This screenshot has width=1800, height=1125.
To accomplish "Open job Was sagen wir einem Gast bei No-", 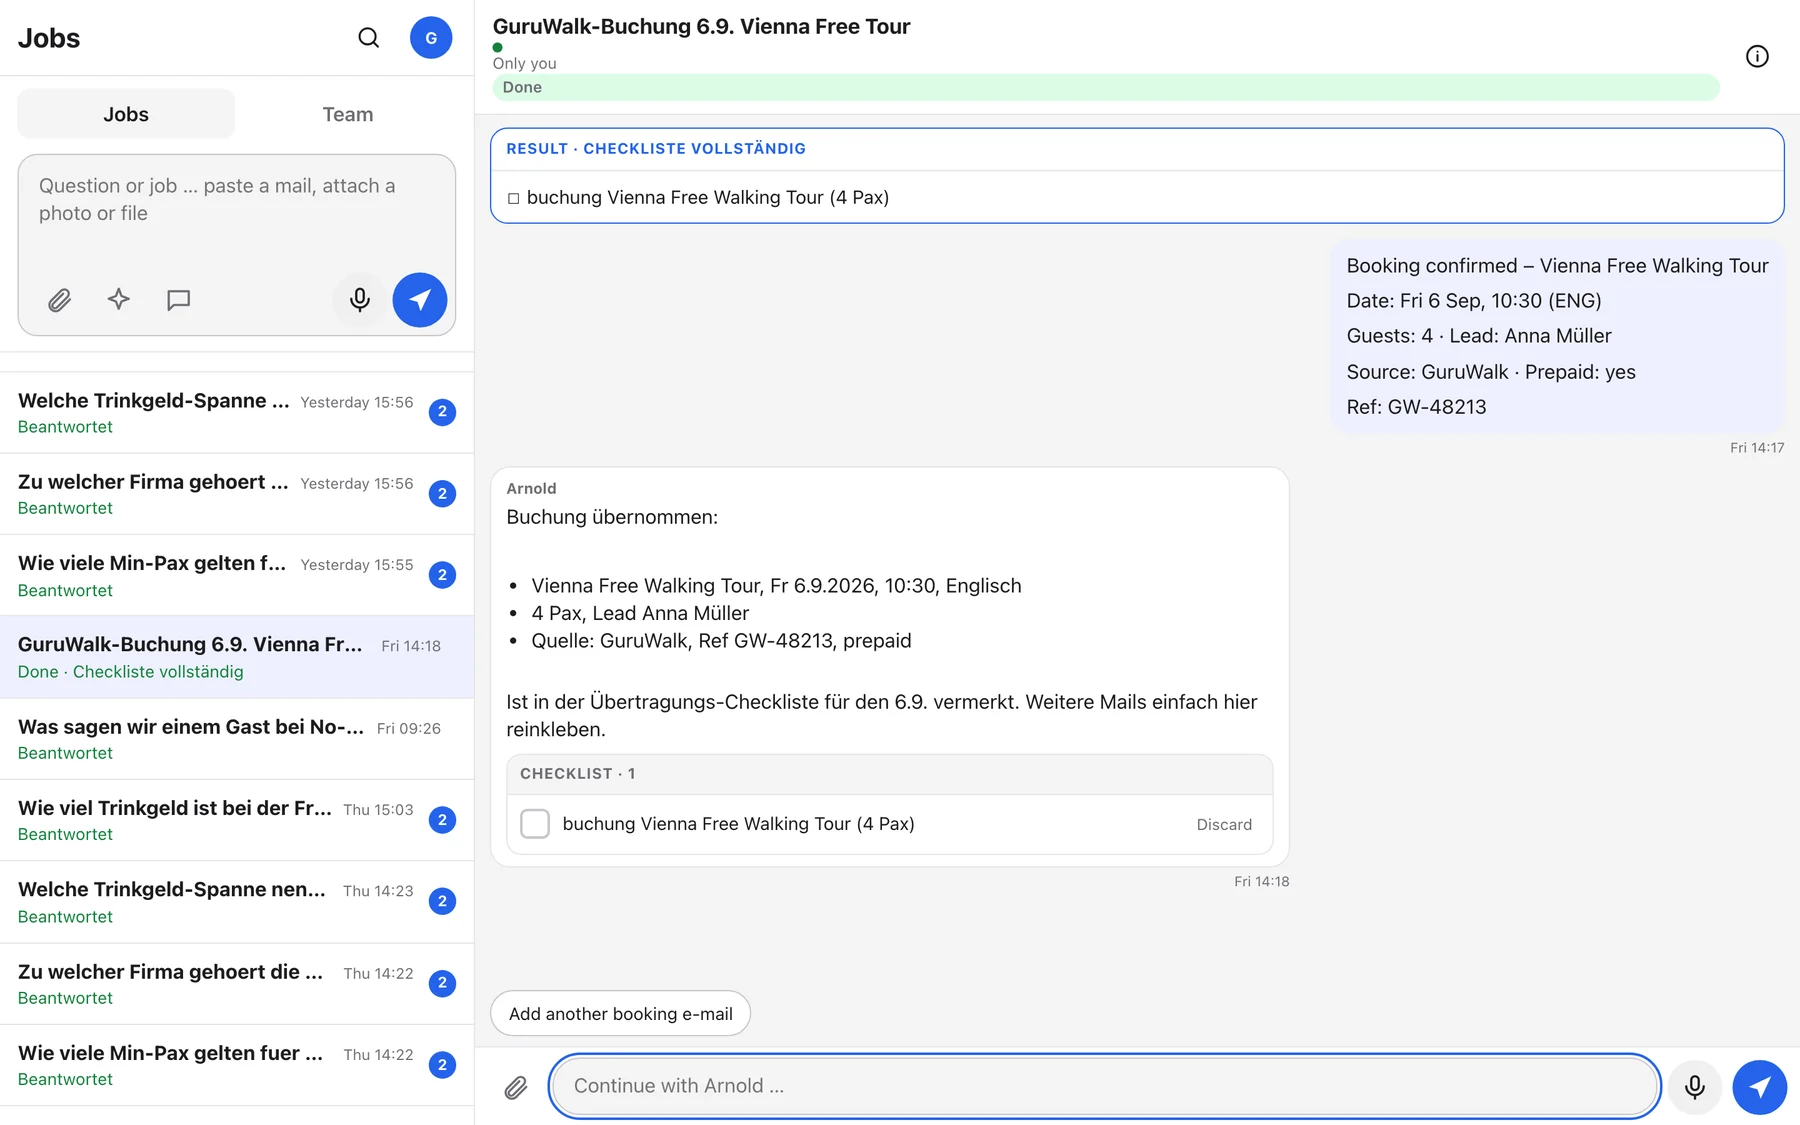I will (237, 739).
